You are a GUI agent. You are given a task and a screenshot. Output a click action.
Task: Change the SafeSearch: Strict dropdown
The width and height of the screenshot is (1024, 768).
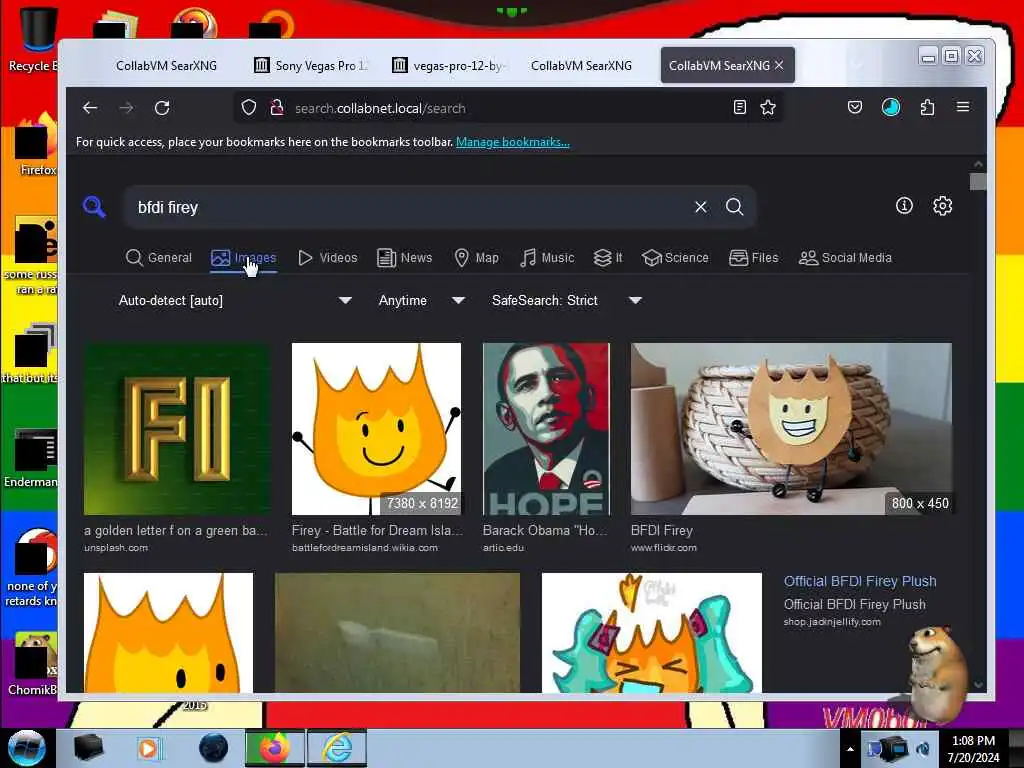pos(566,300)
